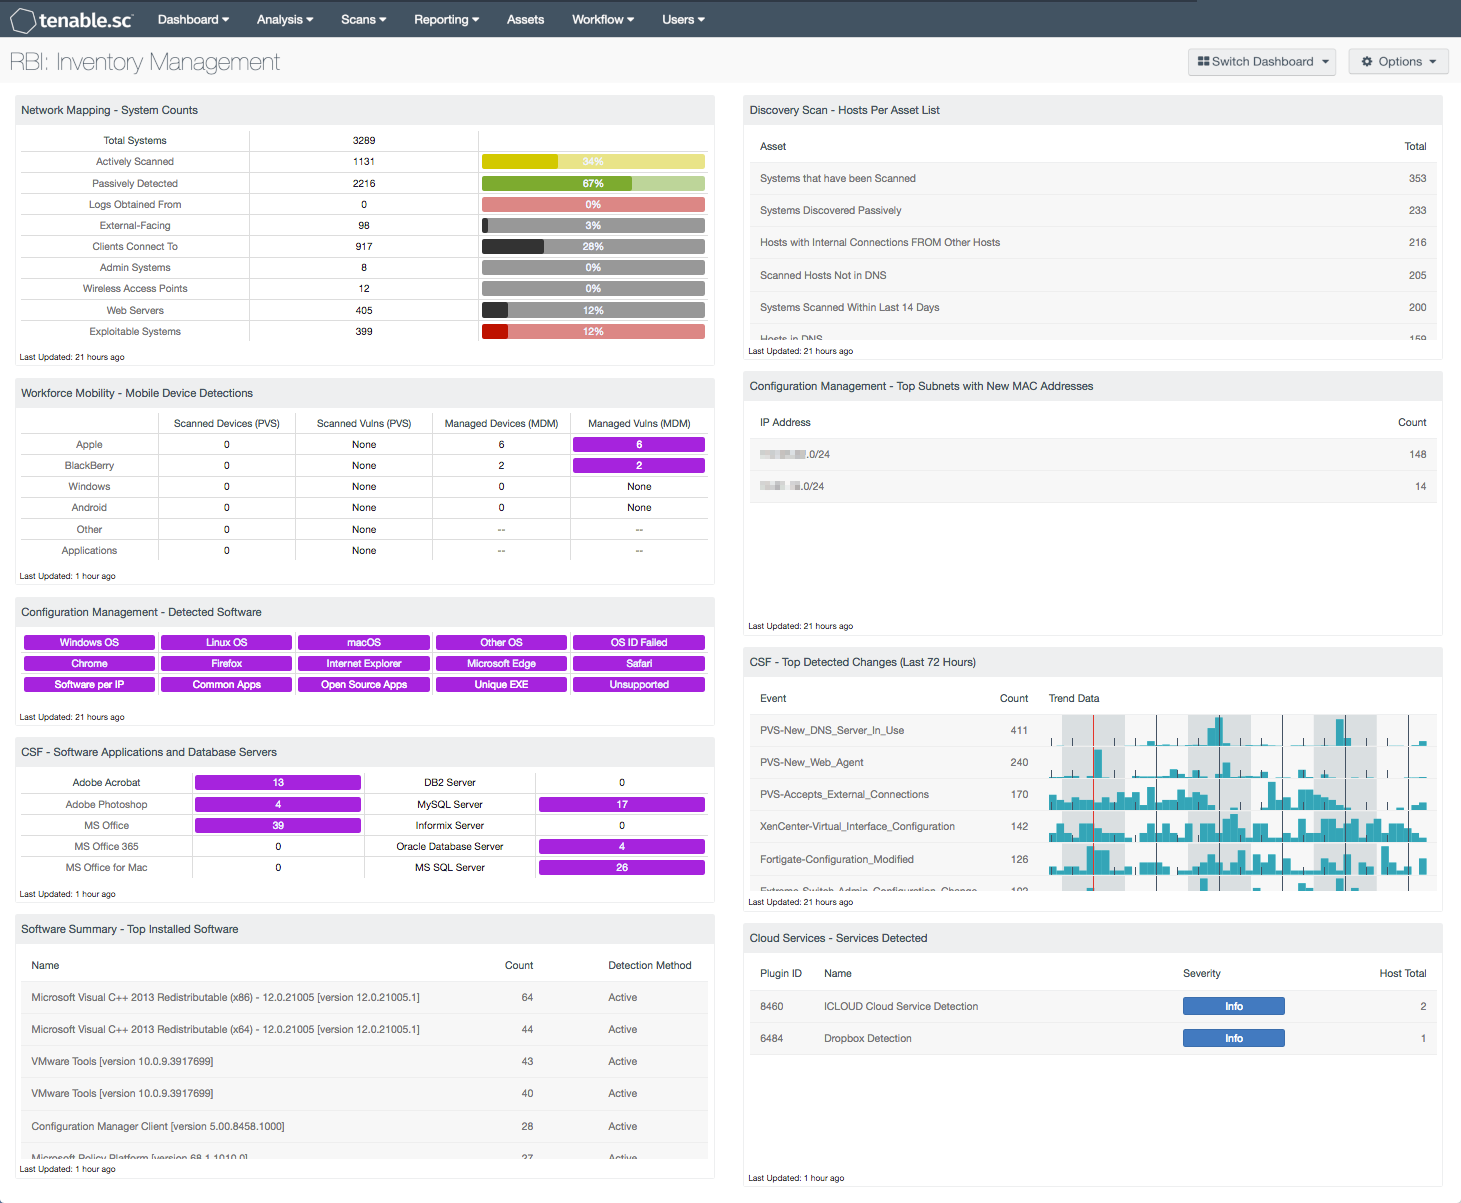This screenshot has height=1203, width=1461.
Task: Click the Passively Detected 67% bar
Action: click(x=593, y=183)
